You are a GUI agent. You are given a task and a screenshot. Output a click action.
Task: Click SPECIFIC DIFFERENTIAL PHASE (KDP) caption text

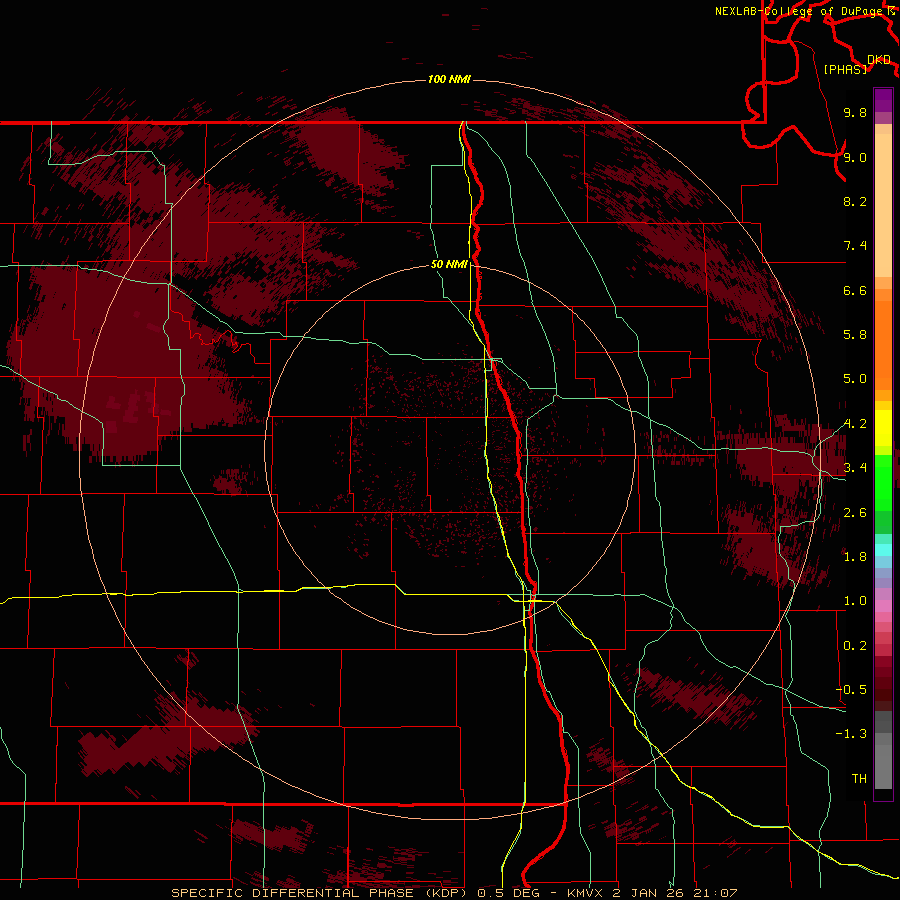coord(317,893)
